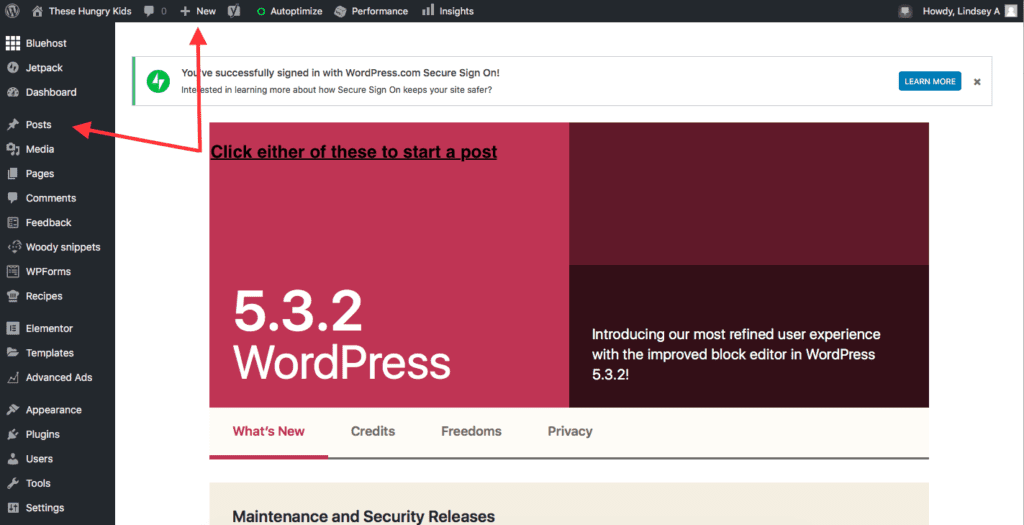
Task: Click the Elementor icon in sidebar
Action: pyautogui.click(x=12, y=328)
